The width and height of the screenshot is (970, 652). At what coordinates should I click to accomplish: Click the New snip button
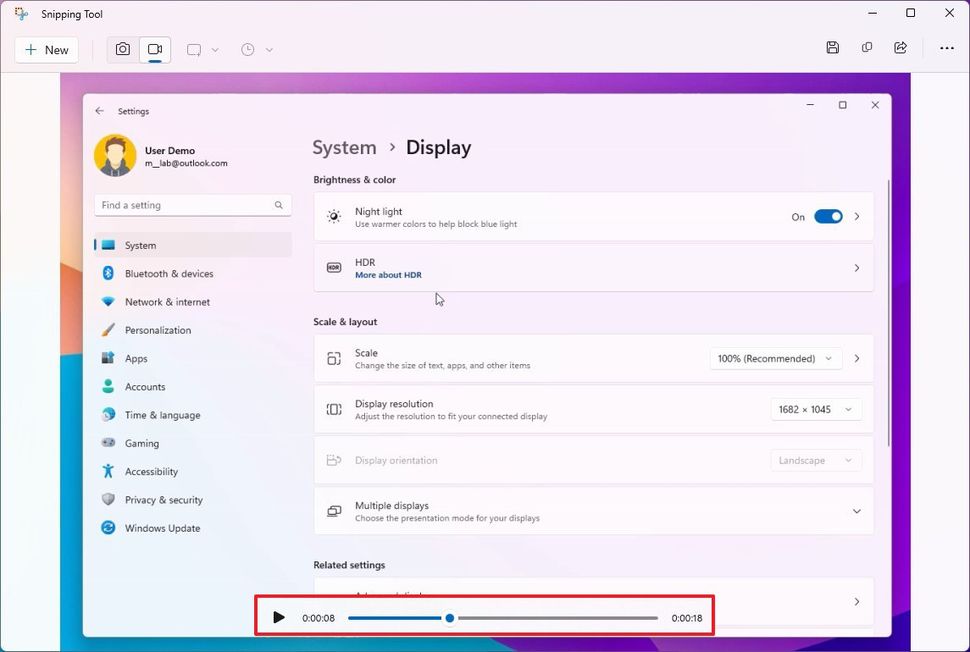tap(46, 49)
